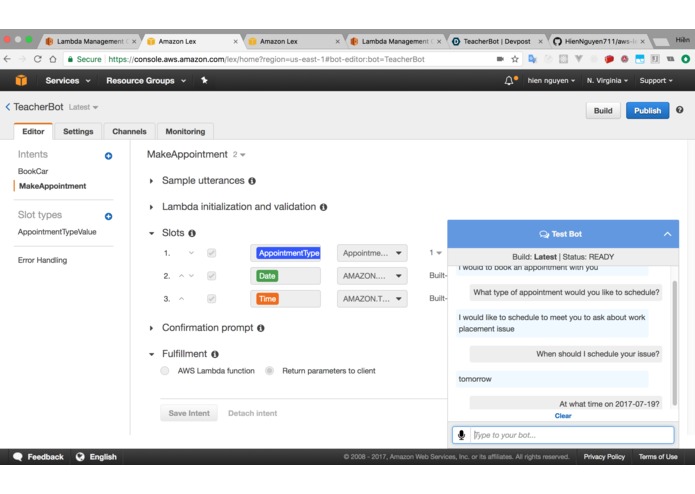Move AppointmentType slot down with arrow
Image resolution: width=695 pixels, height=494 pixels.
coord(191,253)
